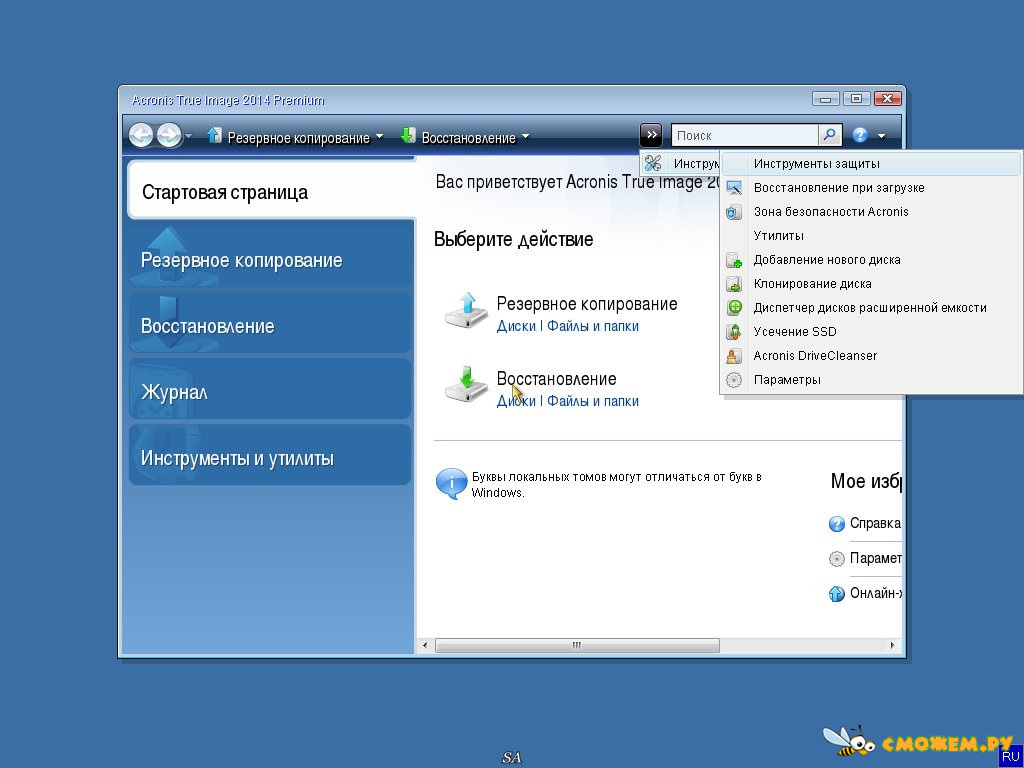Click Файлы и папки under Восстановление

593,401
